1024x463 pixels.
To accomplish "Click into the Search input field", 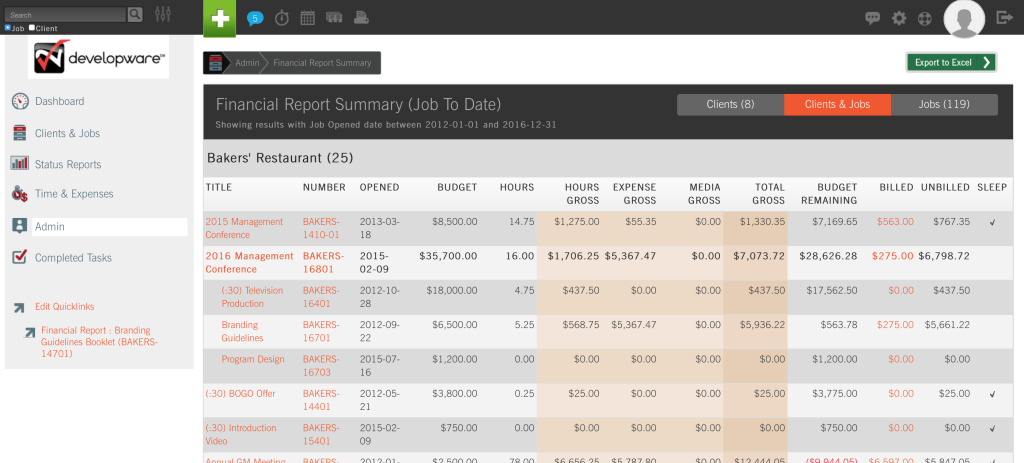I will pyautogui.click(x=65, y=14).
